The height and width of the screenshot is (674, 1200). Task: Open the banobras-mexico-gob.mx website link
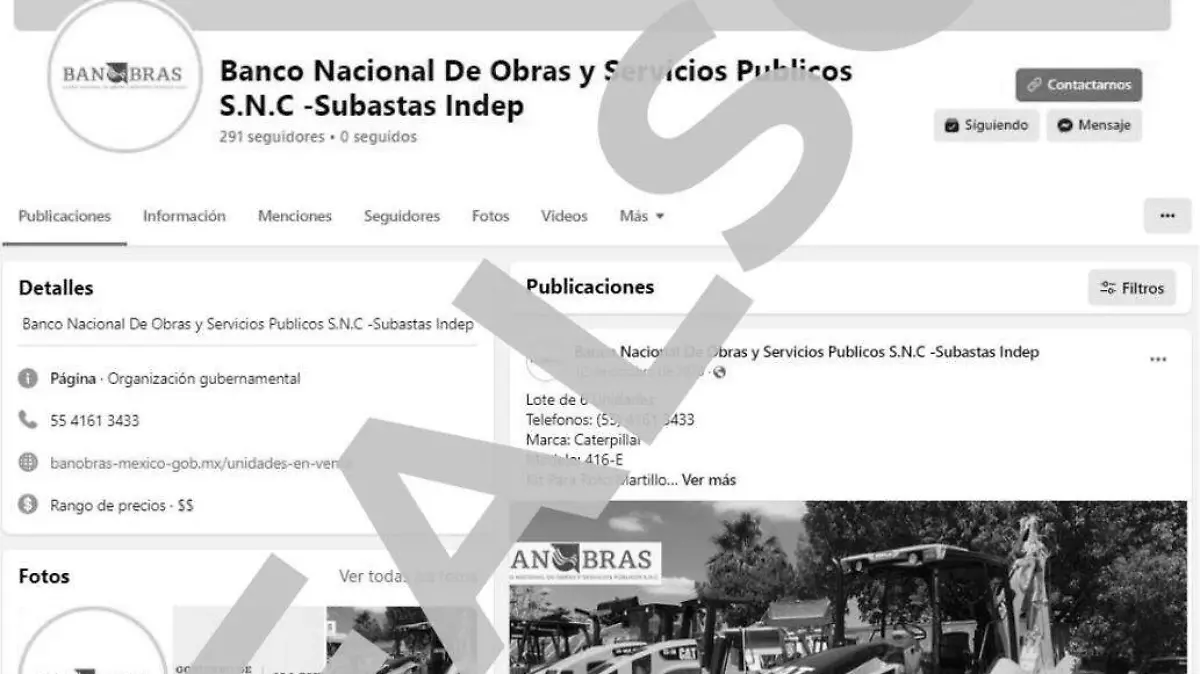(201, 463)
